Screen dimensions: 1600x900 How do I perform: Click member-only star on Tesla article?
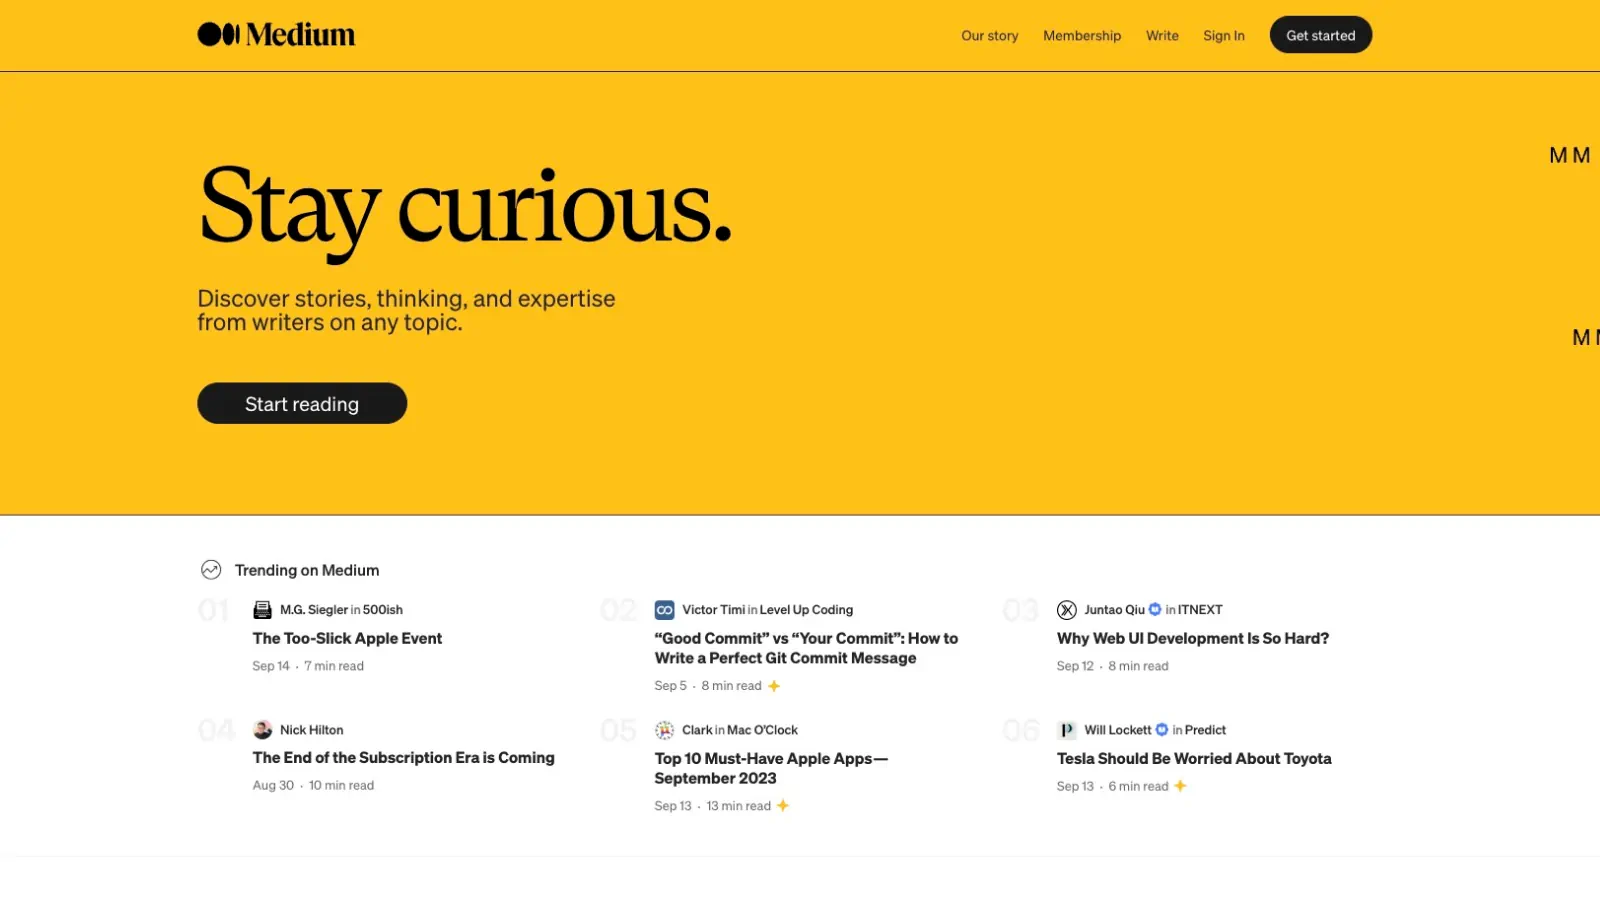[x=1180, y=786]
